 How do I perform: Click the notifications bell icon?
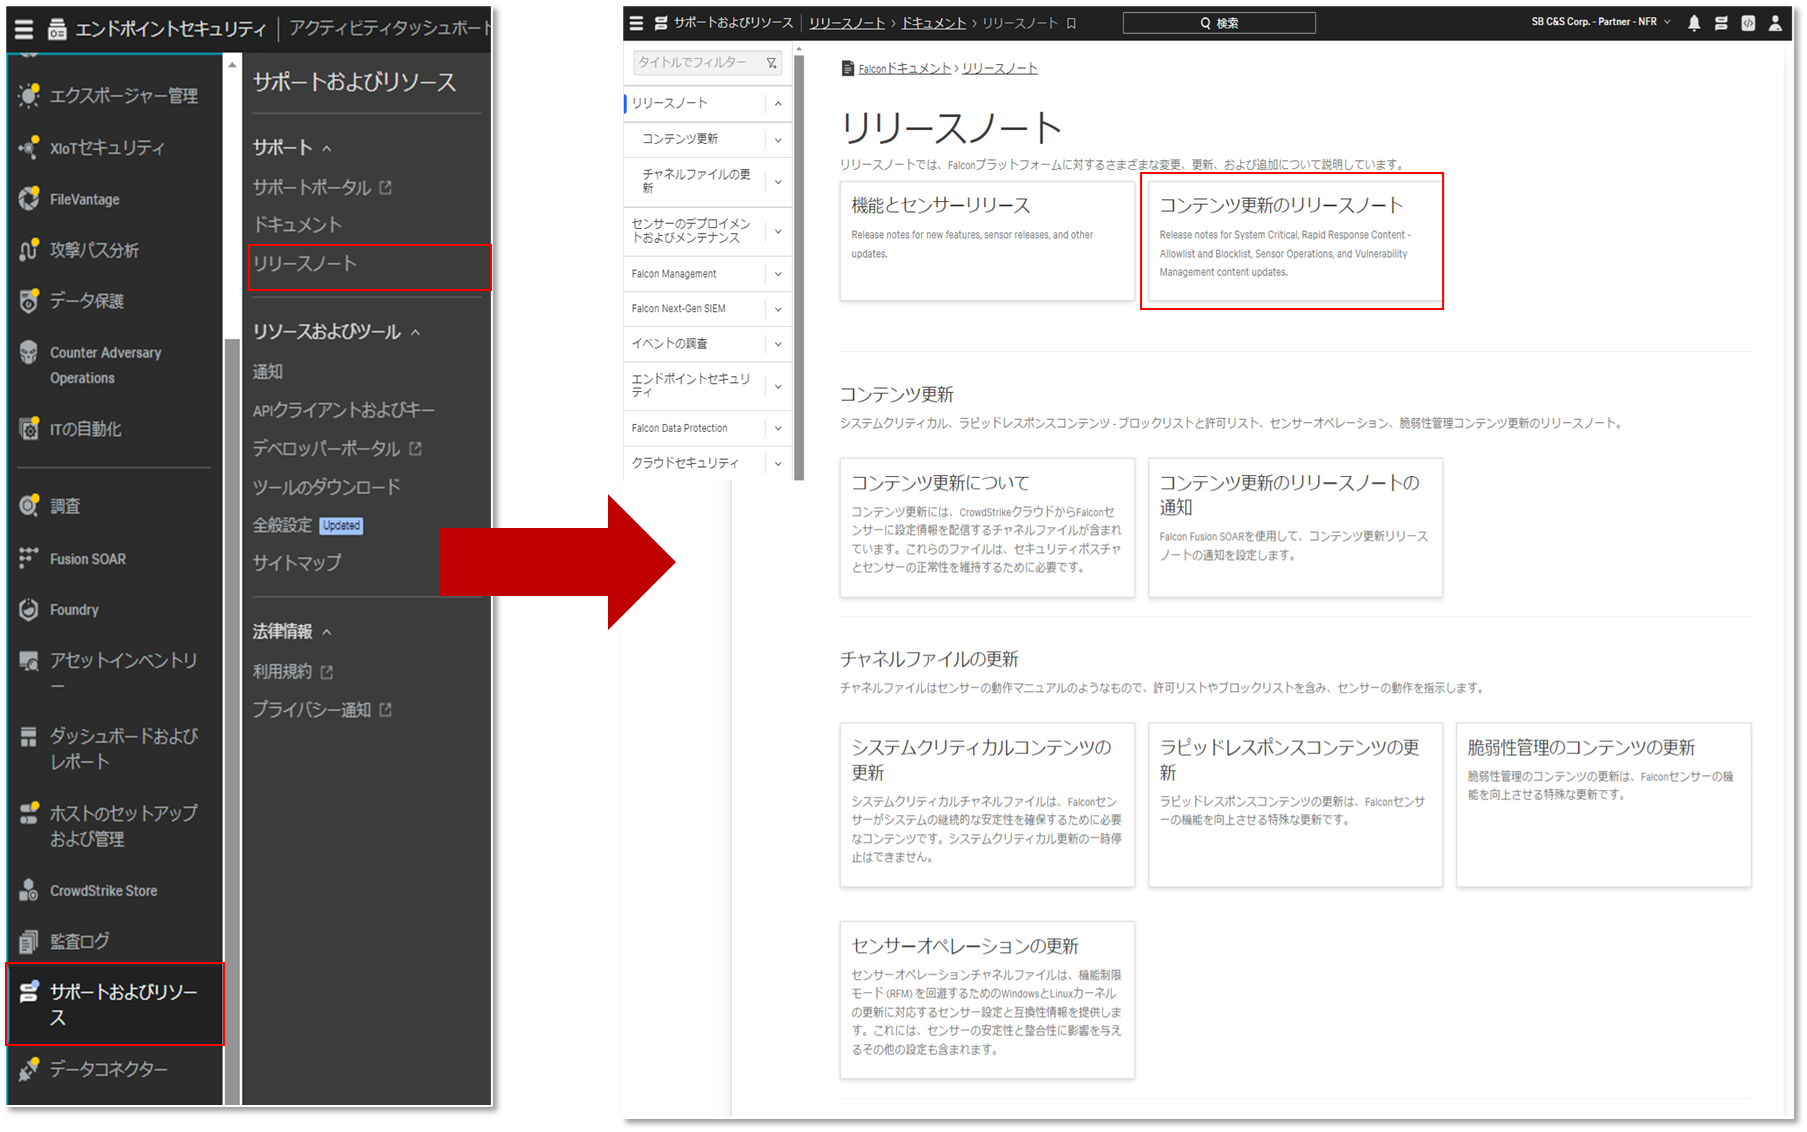[1693, 23]
